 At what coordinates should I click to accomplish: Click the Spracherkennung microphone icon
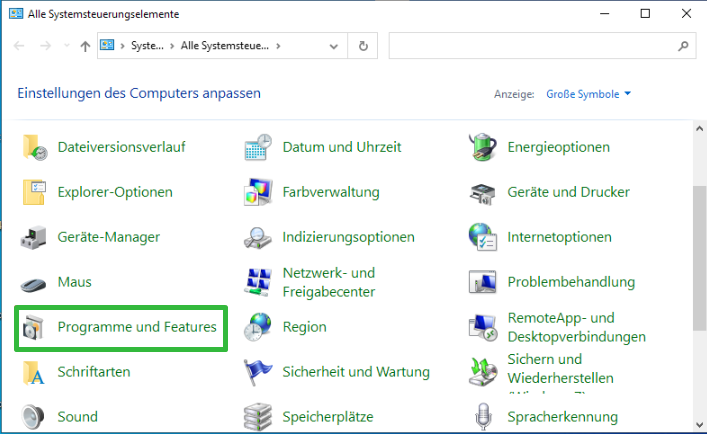(483, 417)
